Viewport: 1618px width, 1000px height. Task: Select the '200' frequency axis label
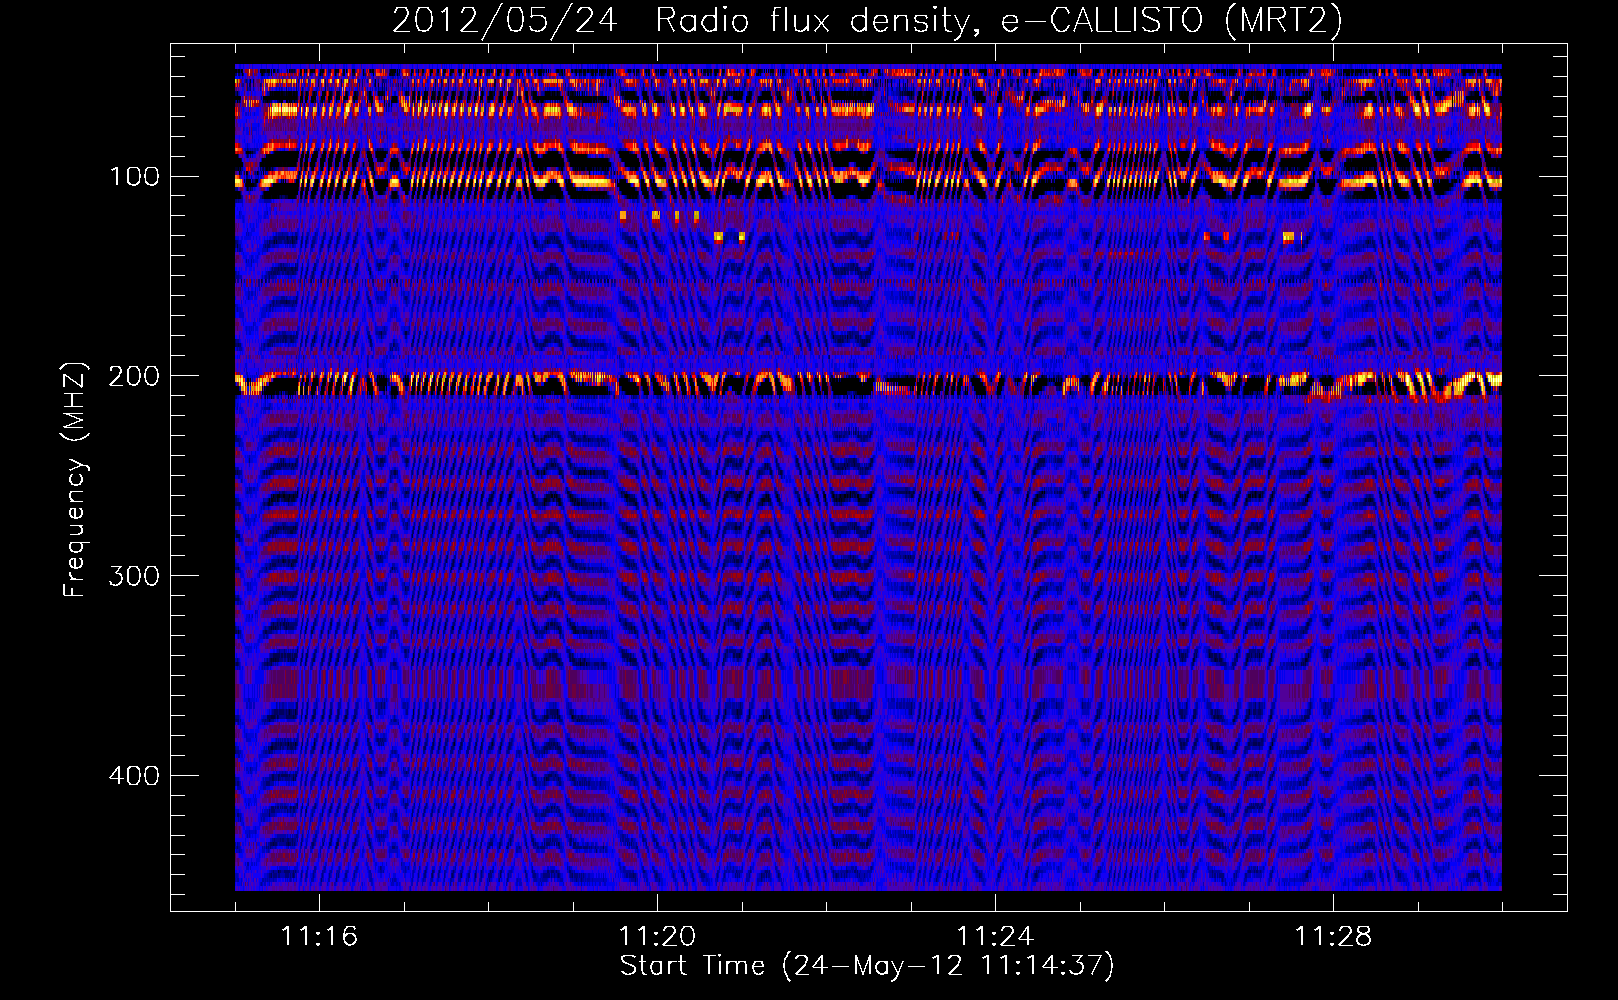tap(134, 376)
